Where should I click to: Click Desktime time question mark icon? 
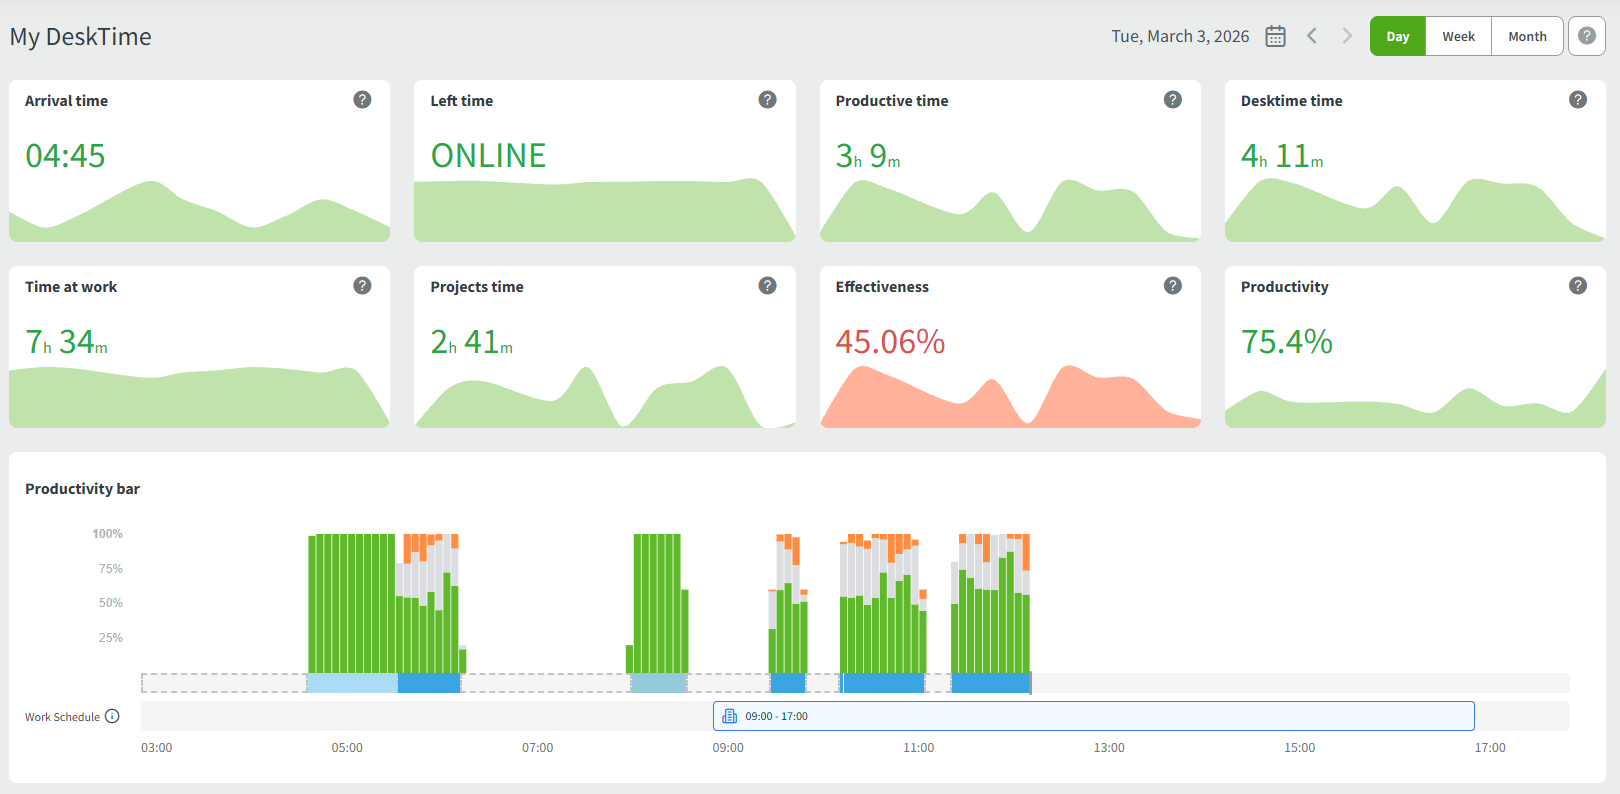pos(1577,100)
